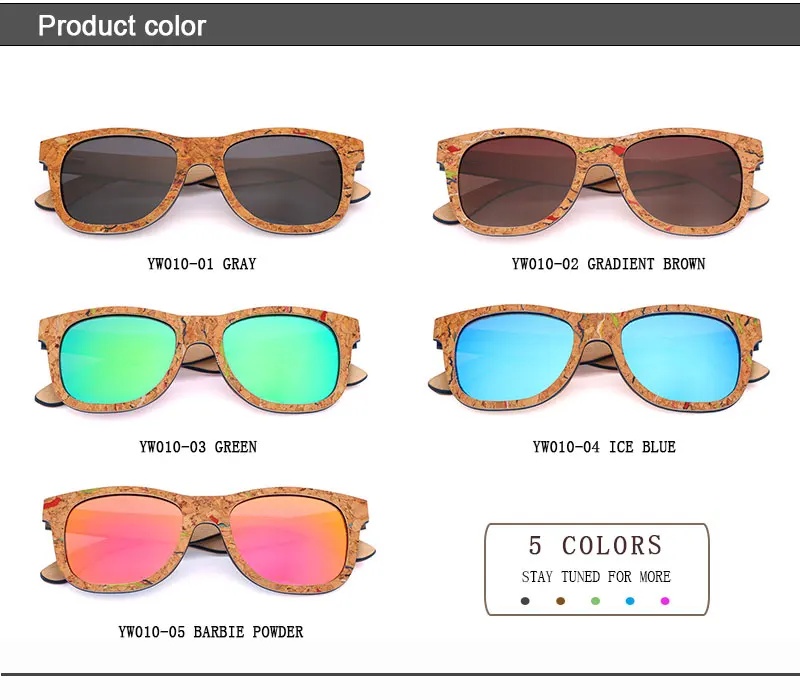Click the magenta color dot

(x=665, y=601)
